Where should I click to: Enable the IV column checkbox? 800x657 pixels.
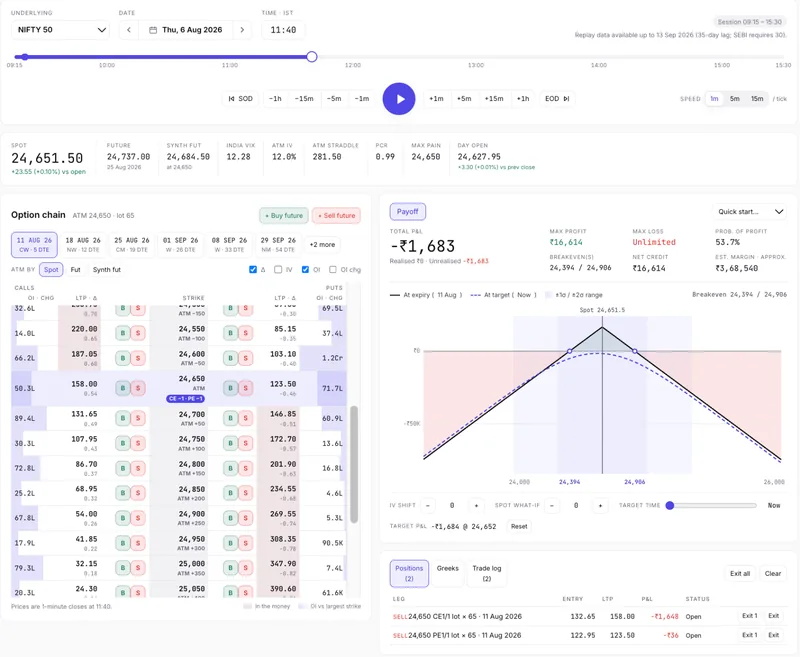[x=278, y=269]
